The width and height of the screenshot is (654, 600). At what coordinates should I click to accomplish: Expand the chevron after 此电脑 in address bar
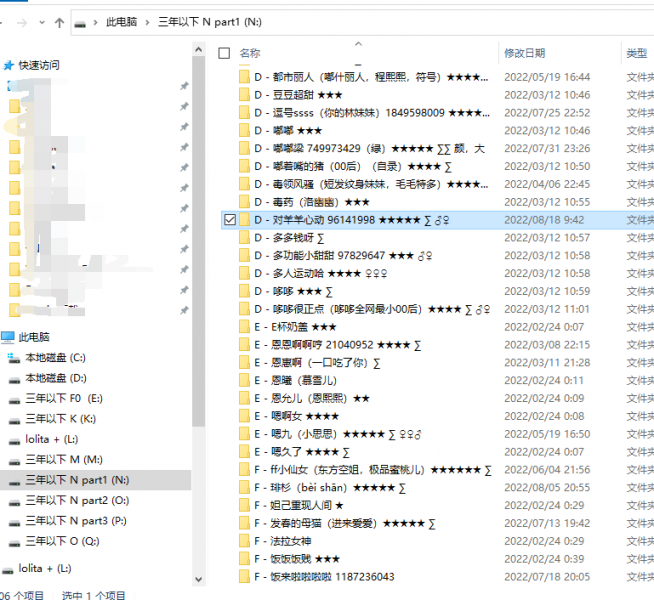(x=147, y=21)
